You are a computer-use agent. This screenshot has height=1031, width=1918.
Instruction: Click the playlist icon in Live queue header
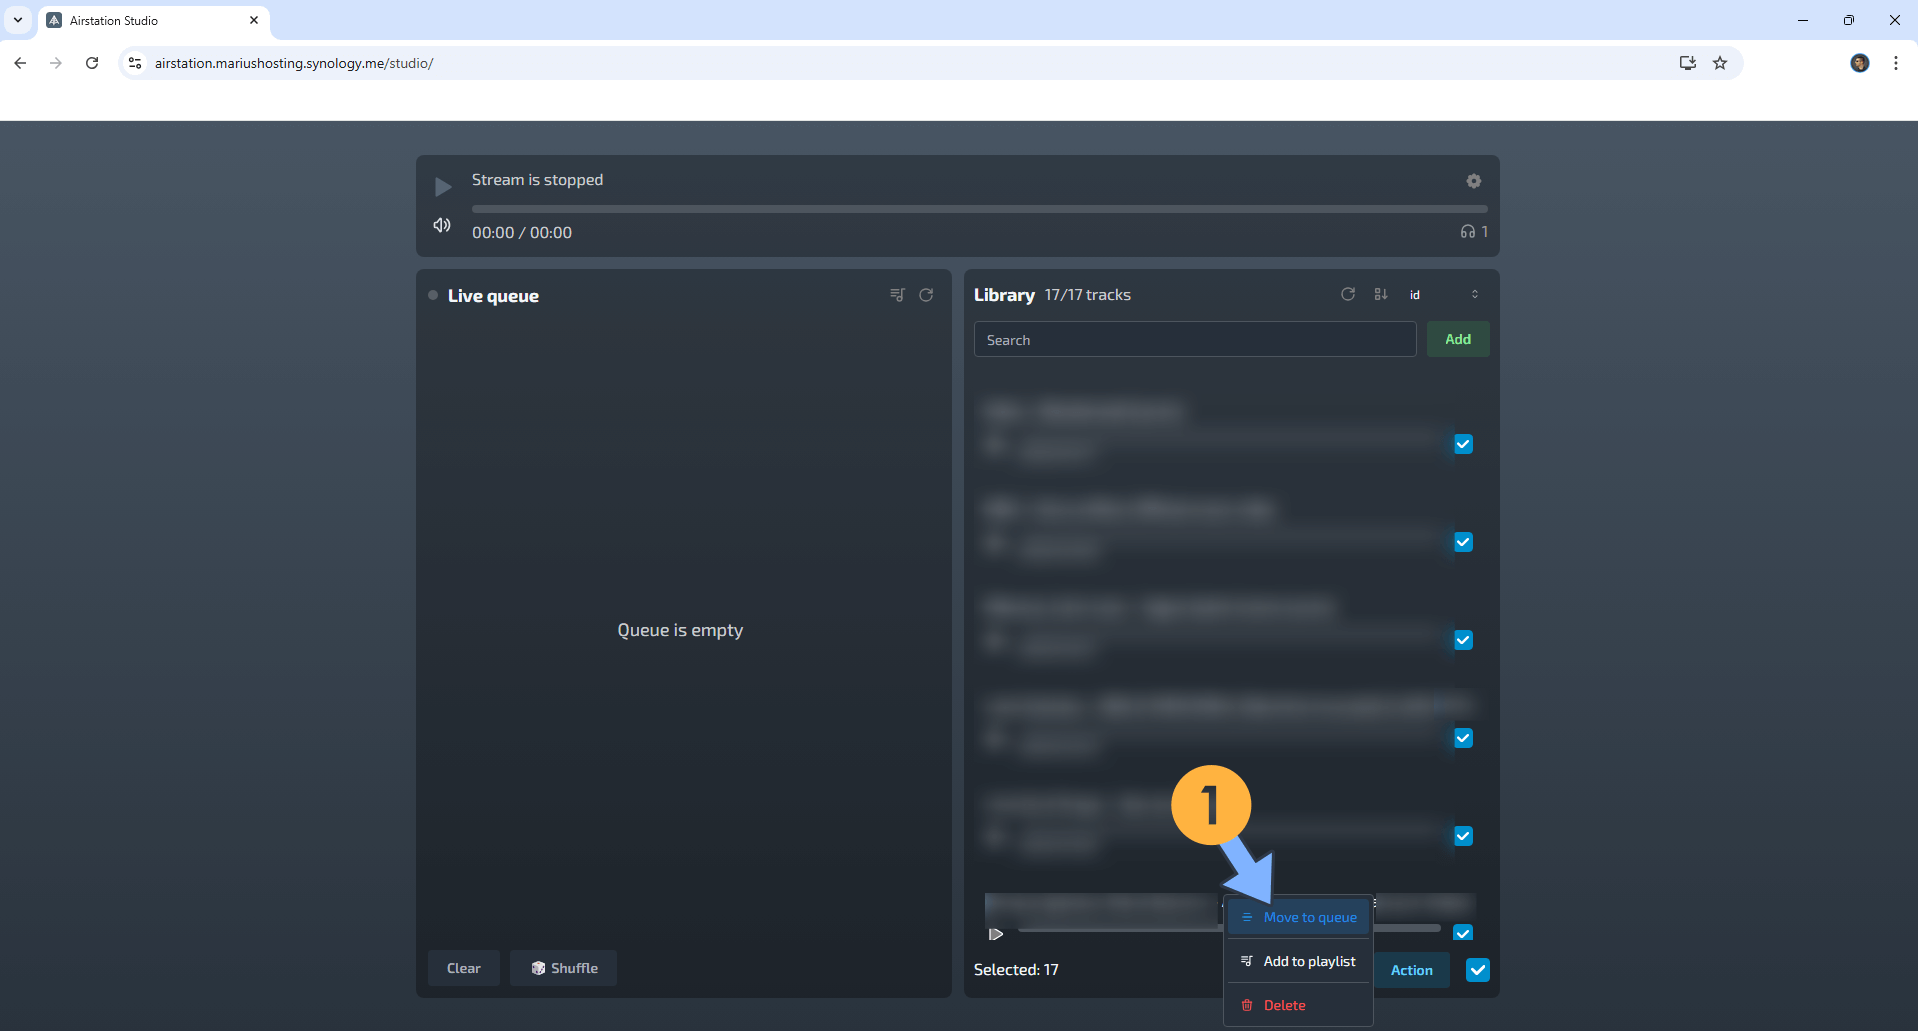coord(897,294)
